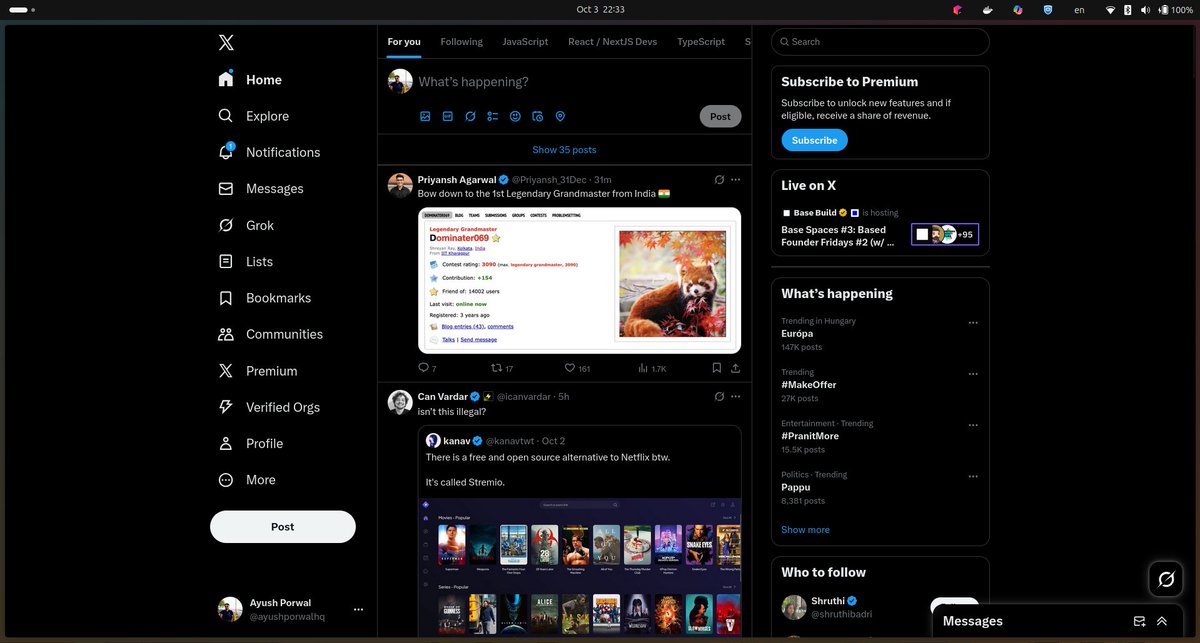Open floating Grok button bottom right
The width and height of the screenshot is (1200, 643).
click(x=1166, y=580)
